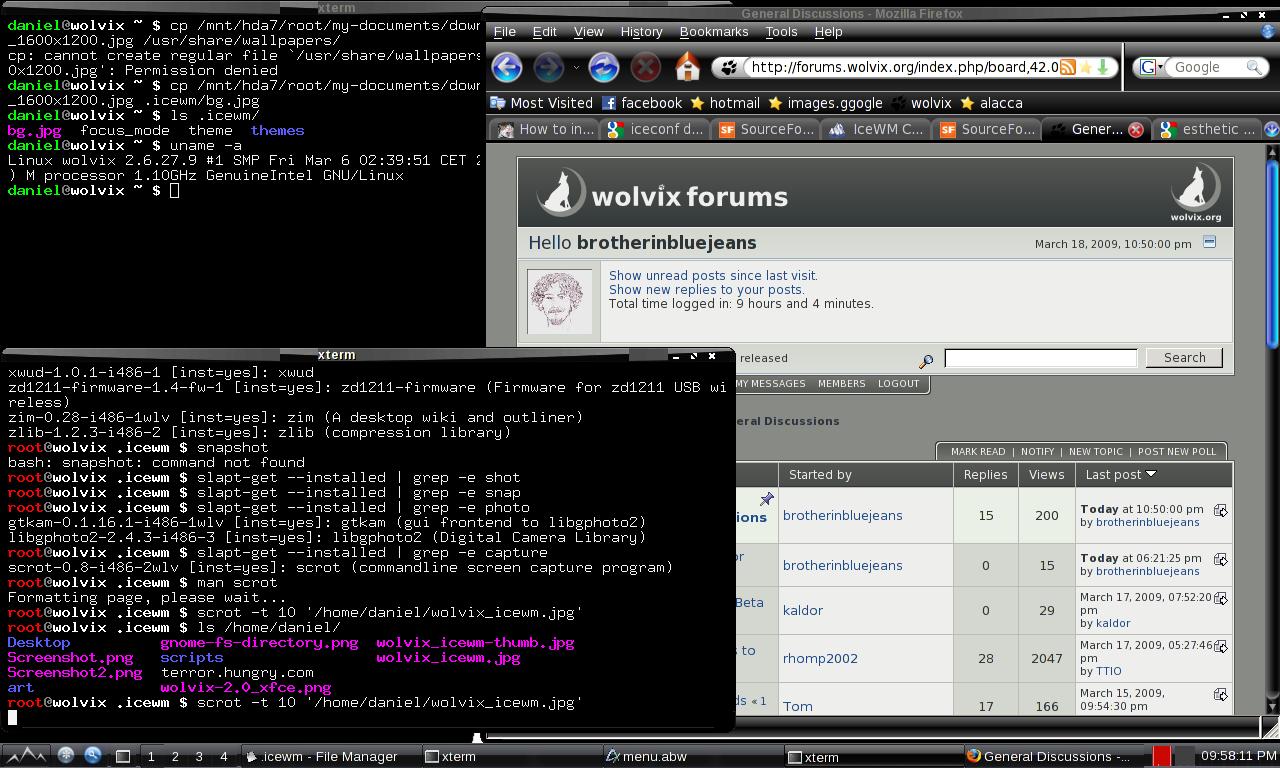Click the Firefox Forward arrow button
The image size is (1280, 768).
548,67
